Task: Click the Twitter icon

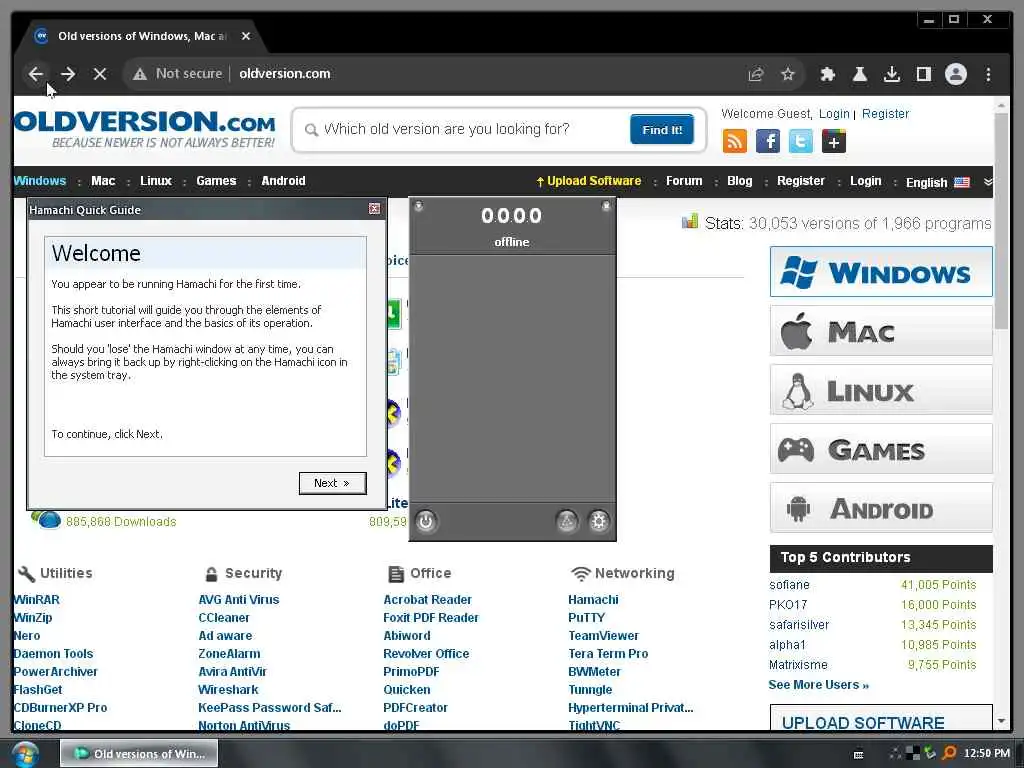Action: pyautogui.click(x=801, y=140)
